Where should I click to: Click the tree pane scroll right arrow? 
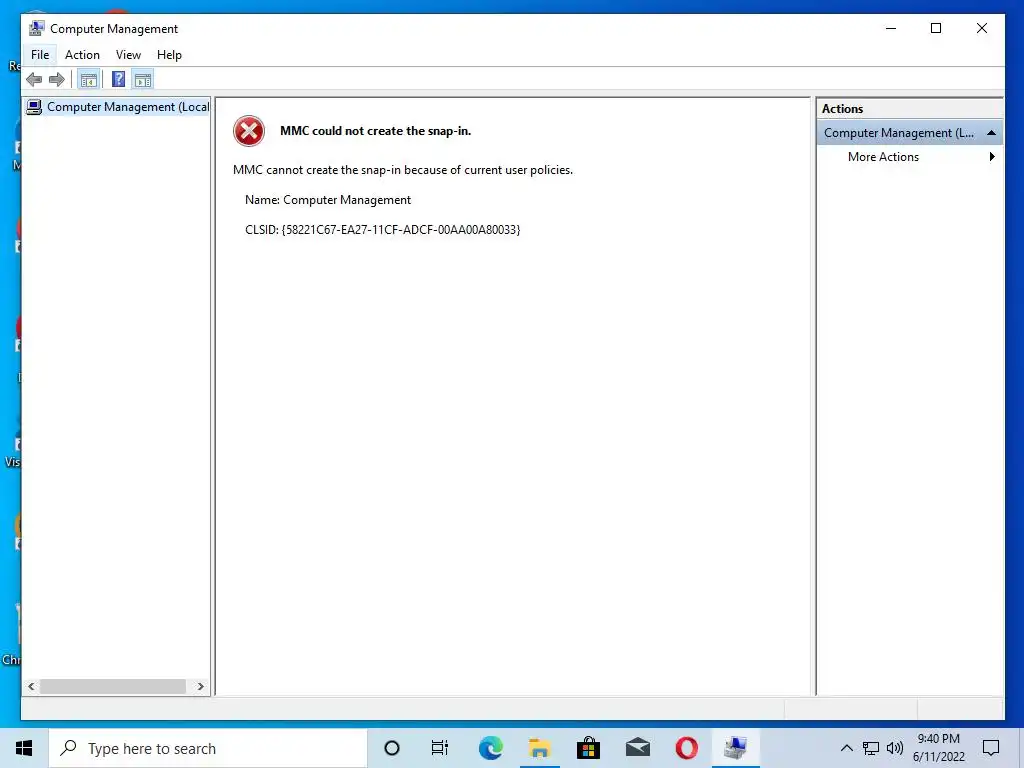[x=200, y=686]
